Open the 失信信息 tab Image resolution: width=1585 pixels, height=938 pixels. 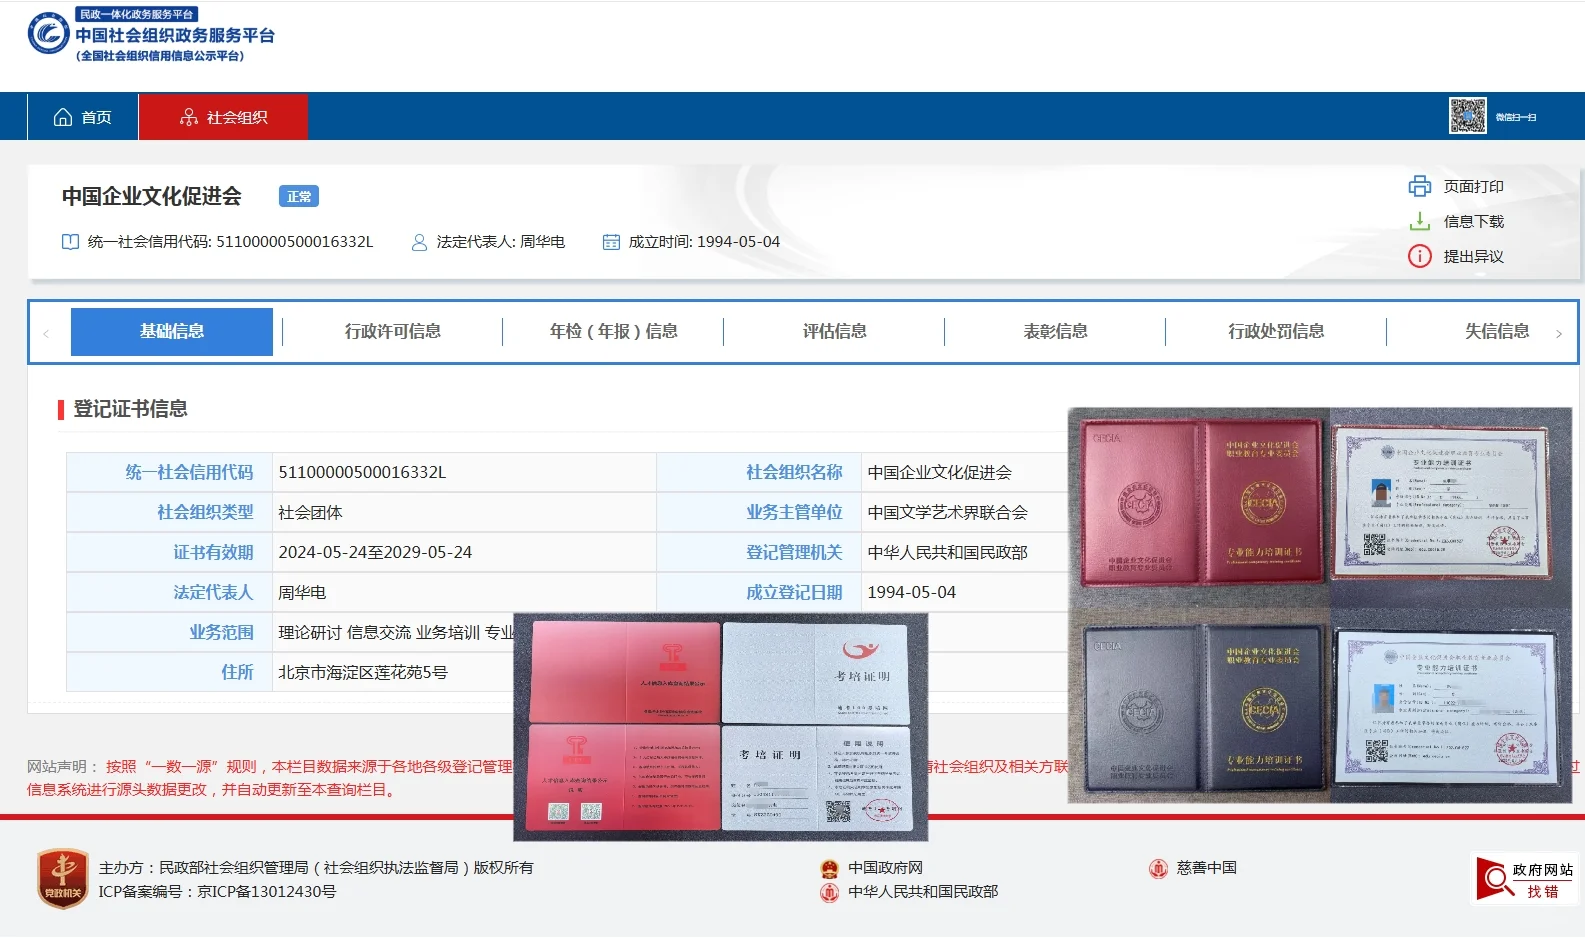click(x=1496, y=331)
